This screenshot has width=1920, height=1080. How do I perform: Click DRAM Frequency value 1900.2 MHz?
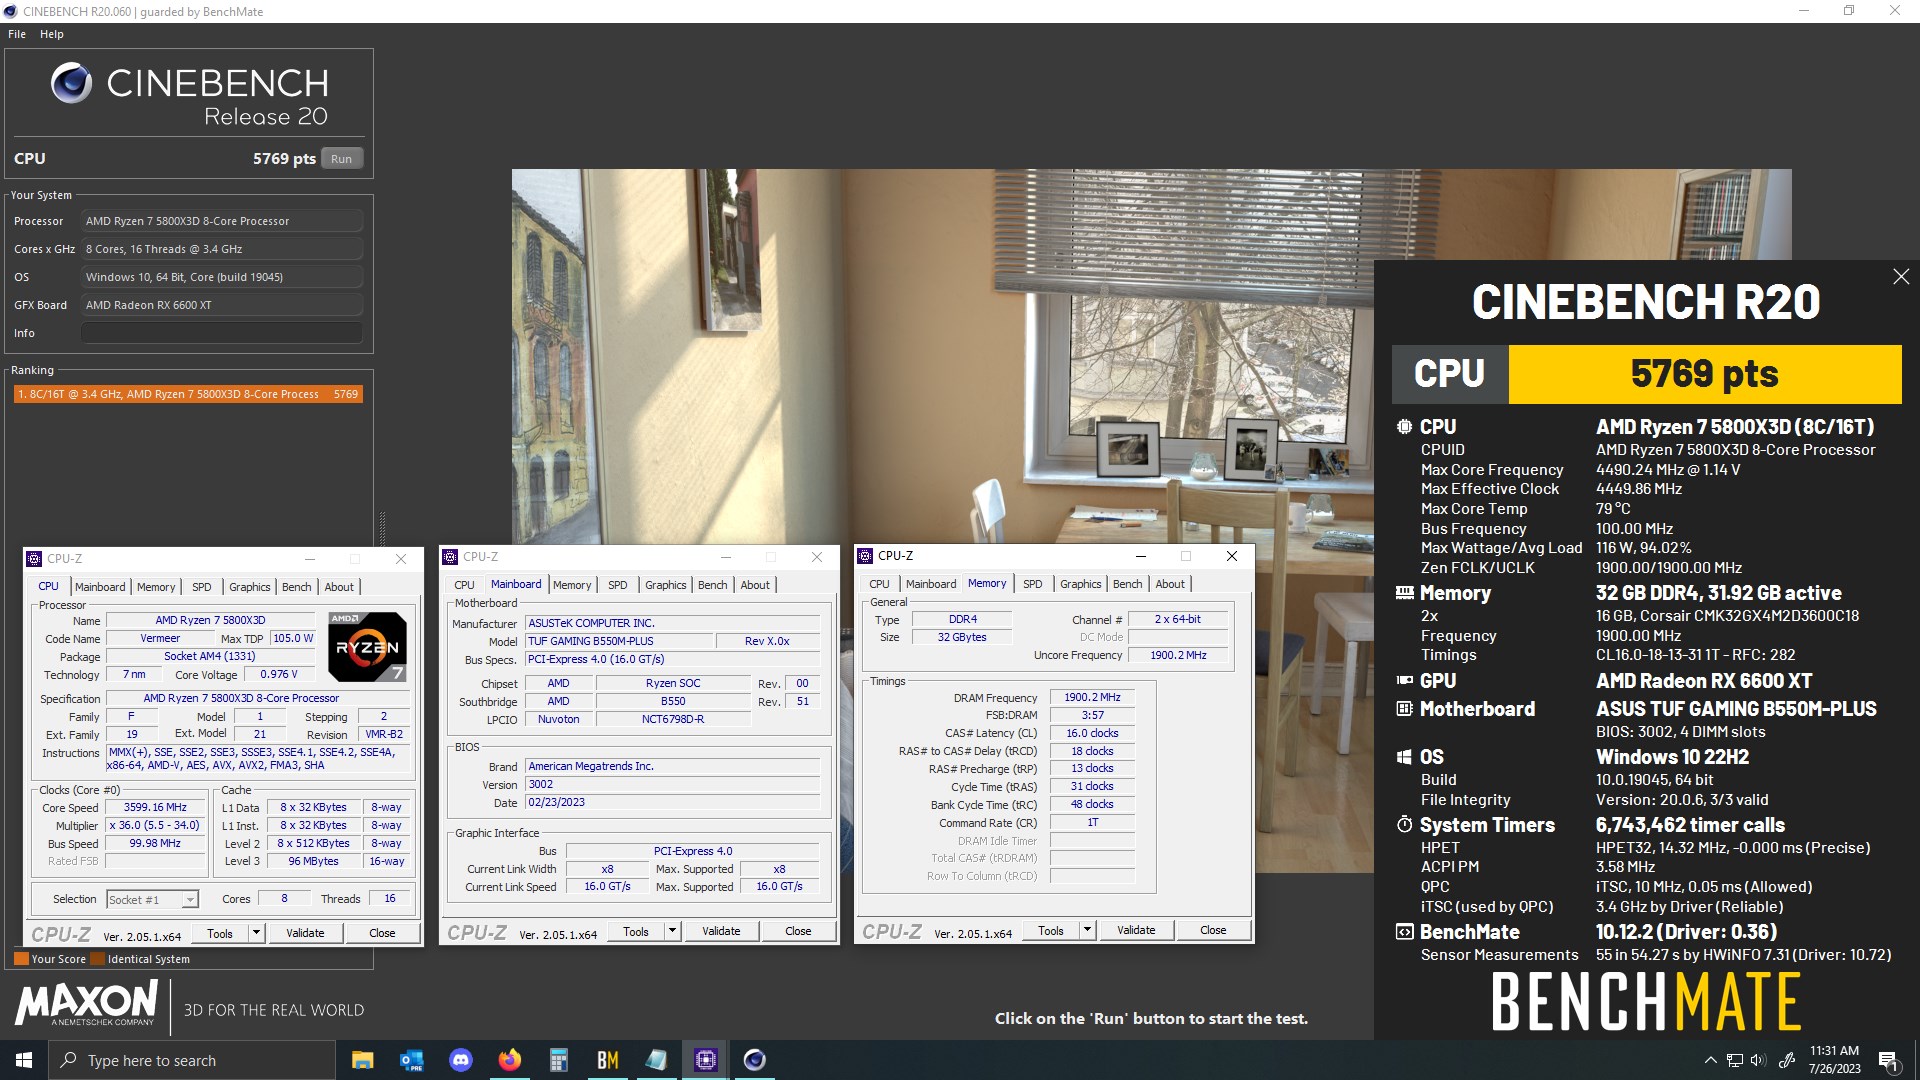(x=1092, y=698)
